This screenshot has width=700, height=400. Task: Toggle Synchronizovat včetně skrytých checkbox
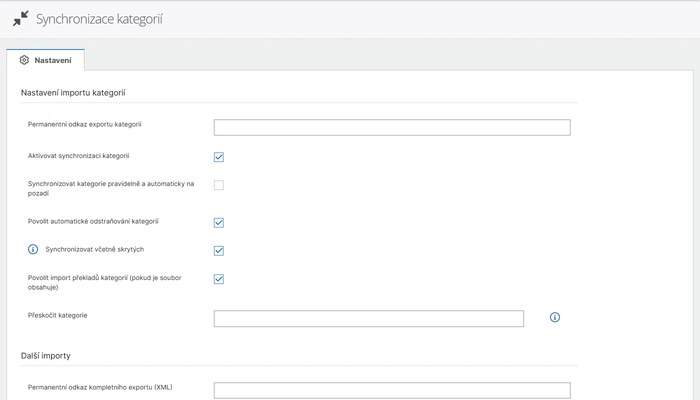coord(219,250)
